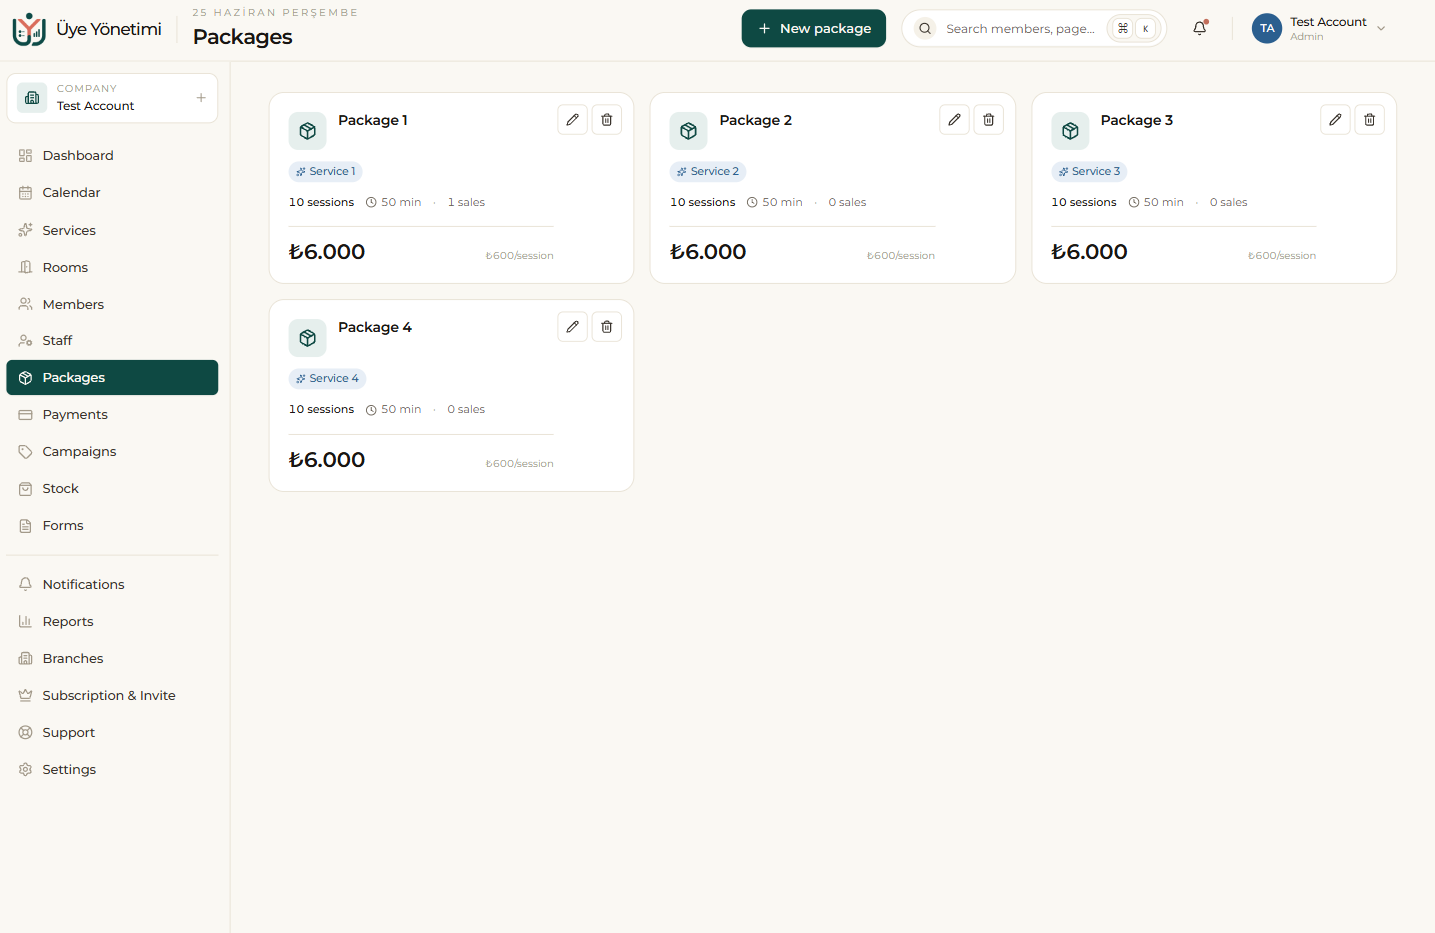The width and height of the screenshot is (1435, 933).
Task: Edit Package 4 with pencil icon
Action: pyautogui.click(x=572, y=327)
